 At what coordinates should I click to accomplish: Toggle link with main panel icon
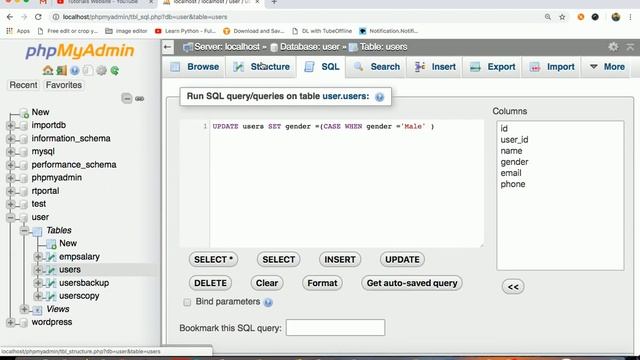pyautogui.click(x=140, y=98)
